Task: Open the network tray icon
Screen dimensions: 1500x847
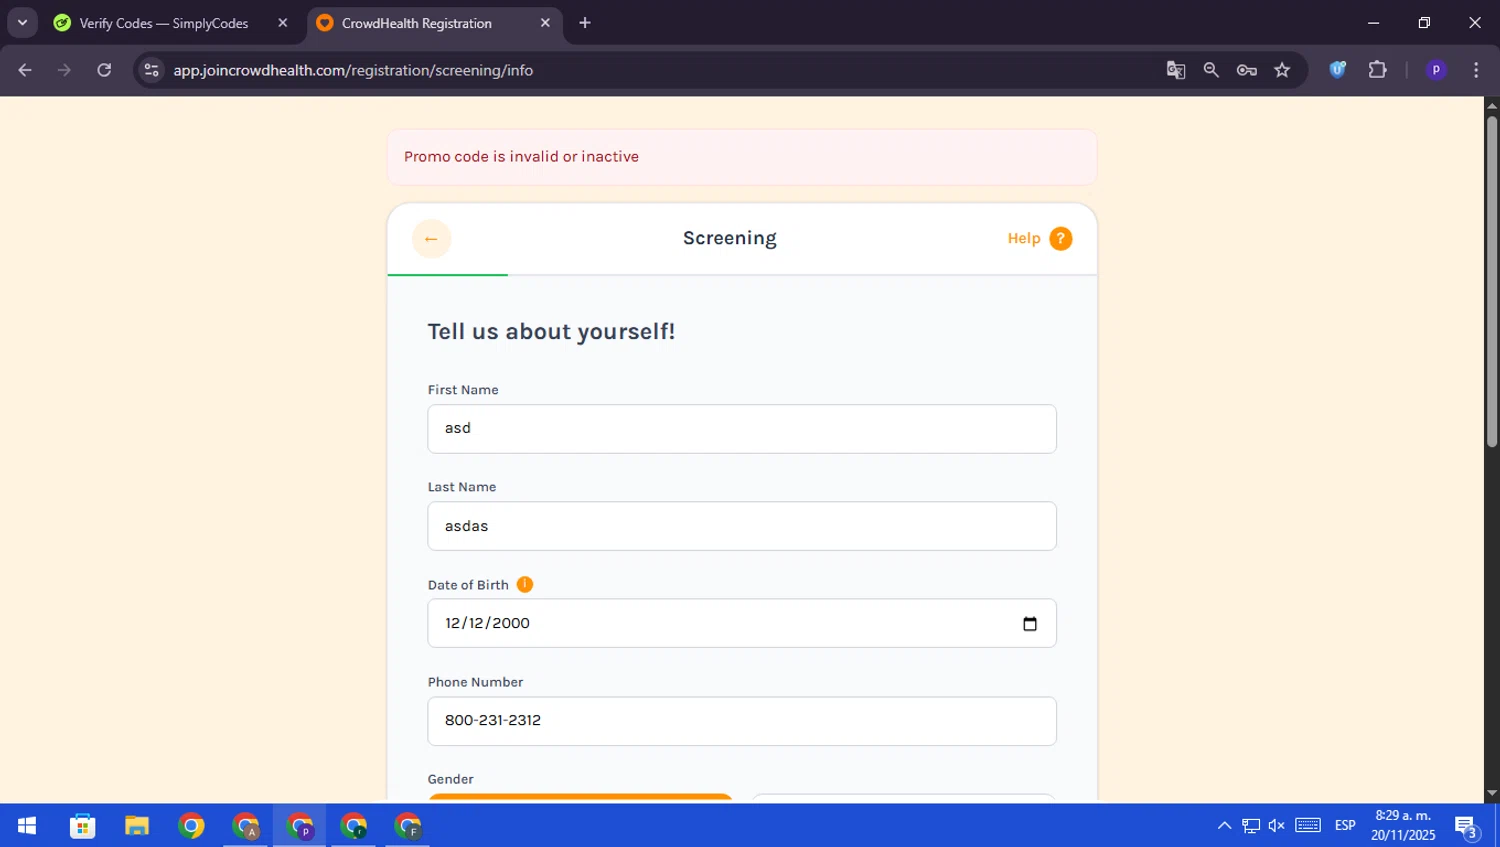Action: pyautogui.click(x=1251, y=826)
